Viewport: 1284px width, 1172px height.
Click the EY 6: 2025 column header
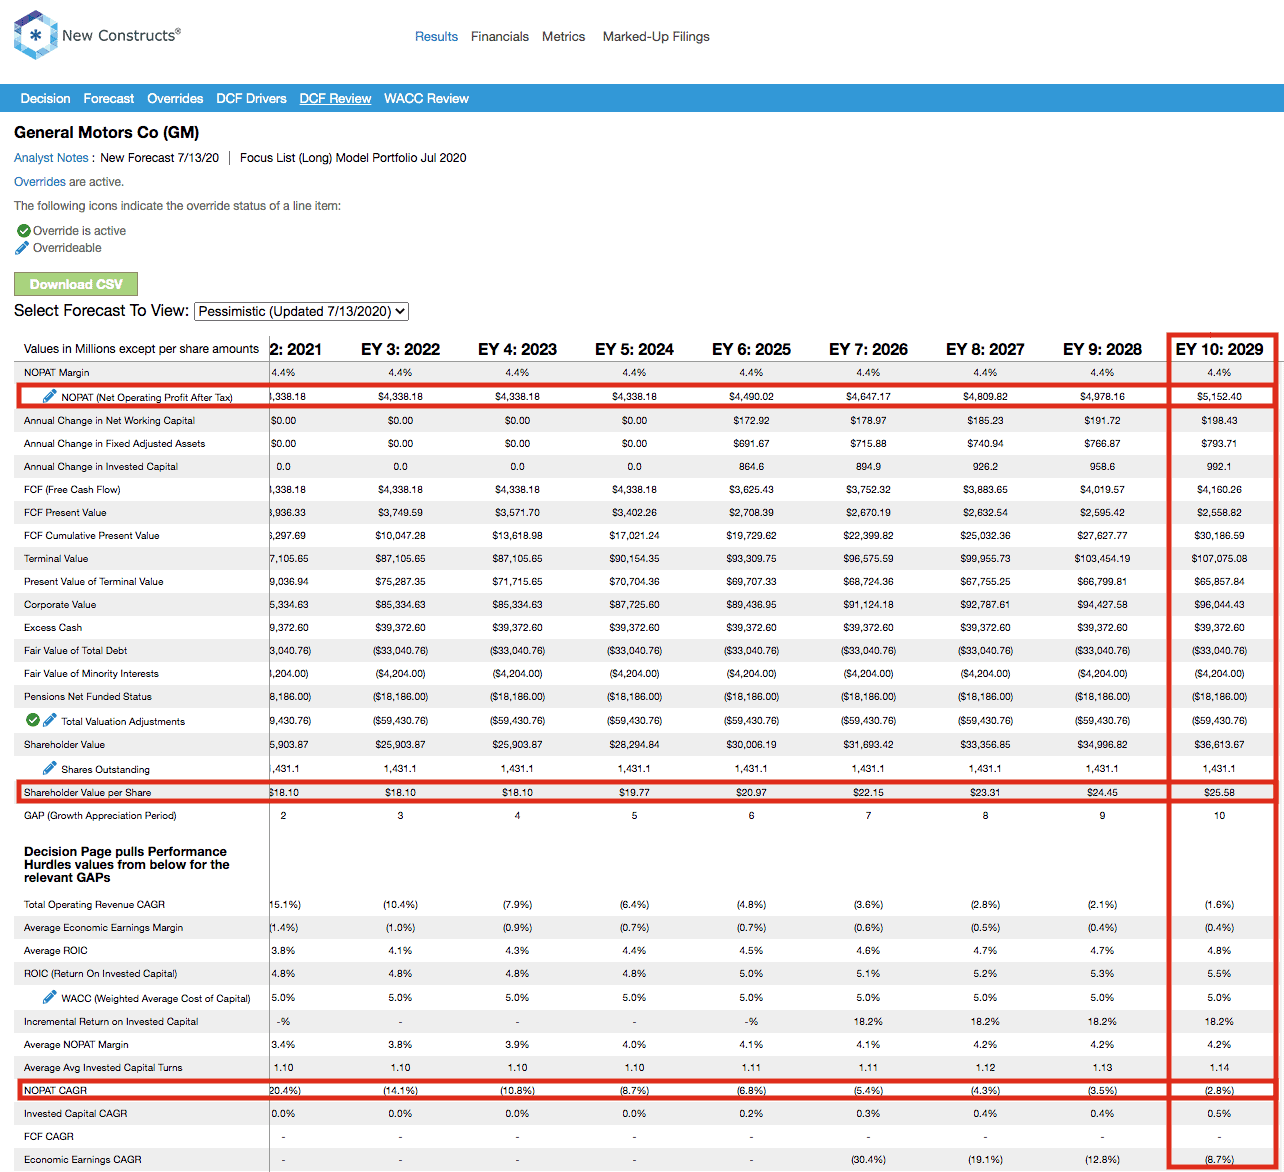click(x=751, y=349)
